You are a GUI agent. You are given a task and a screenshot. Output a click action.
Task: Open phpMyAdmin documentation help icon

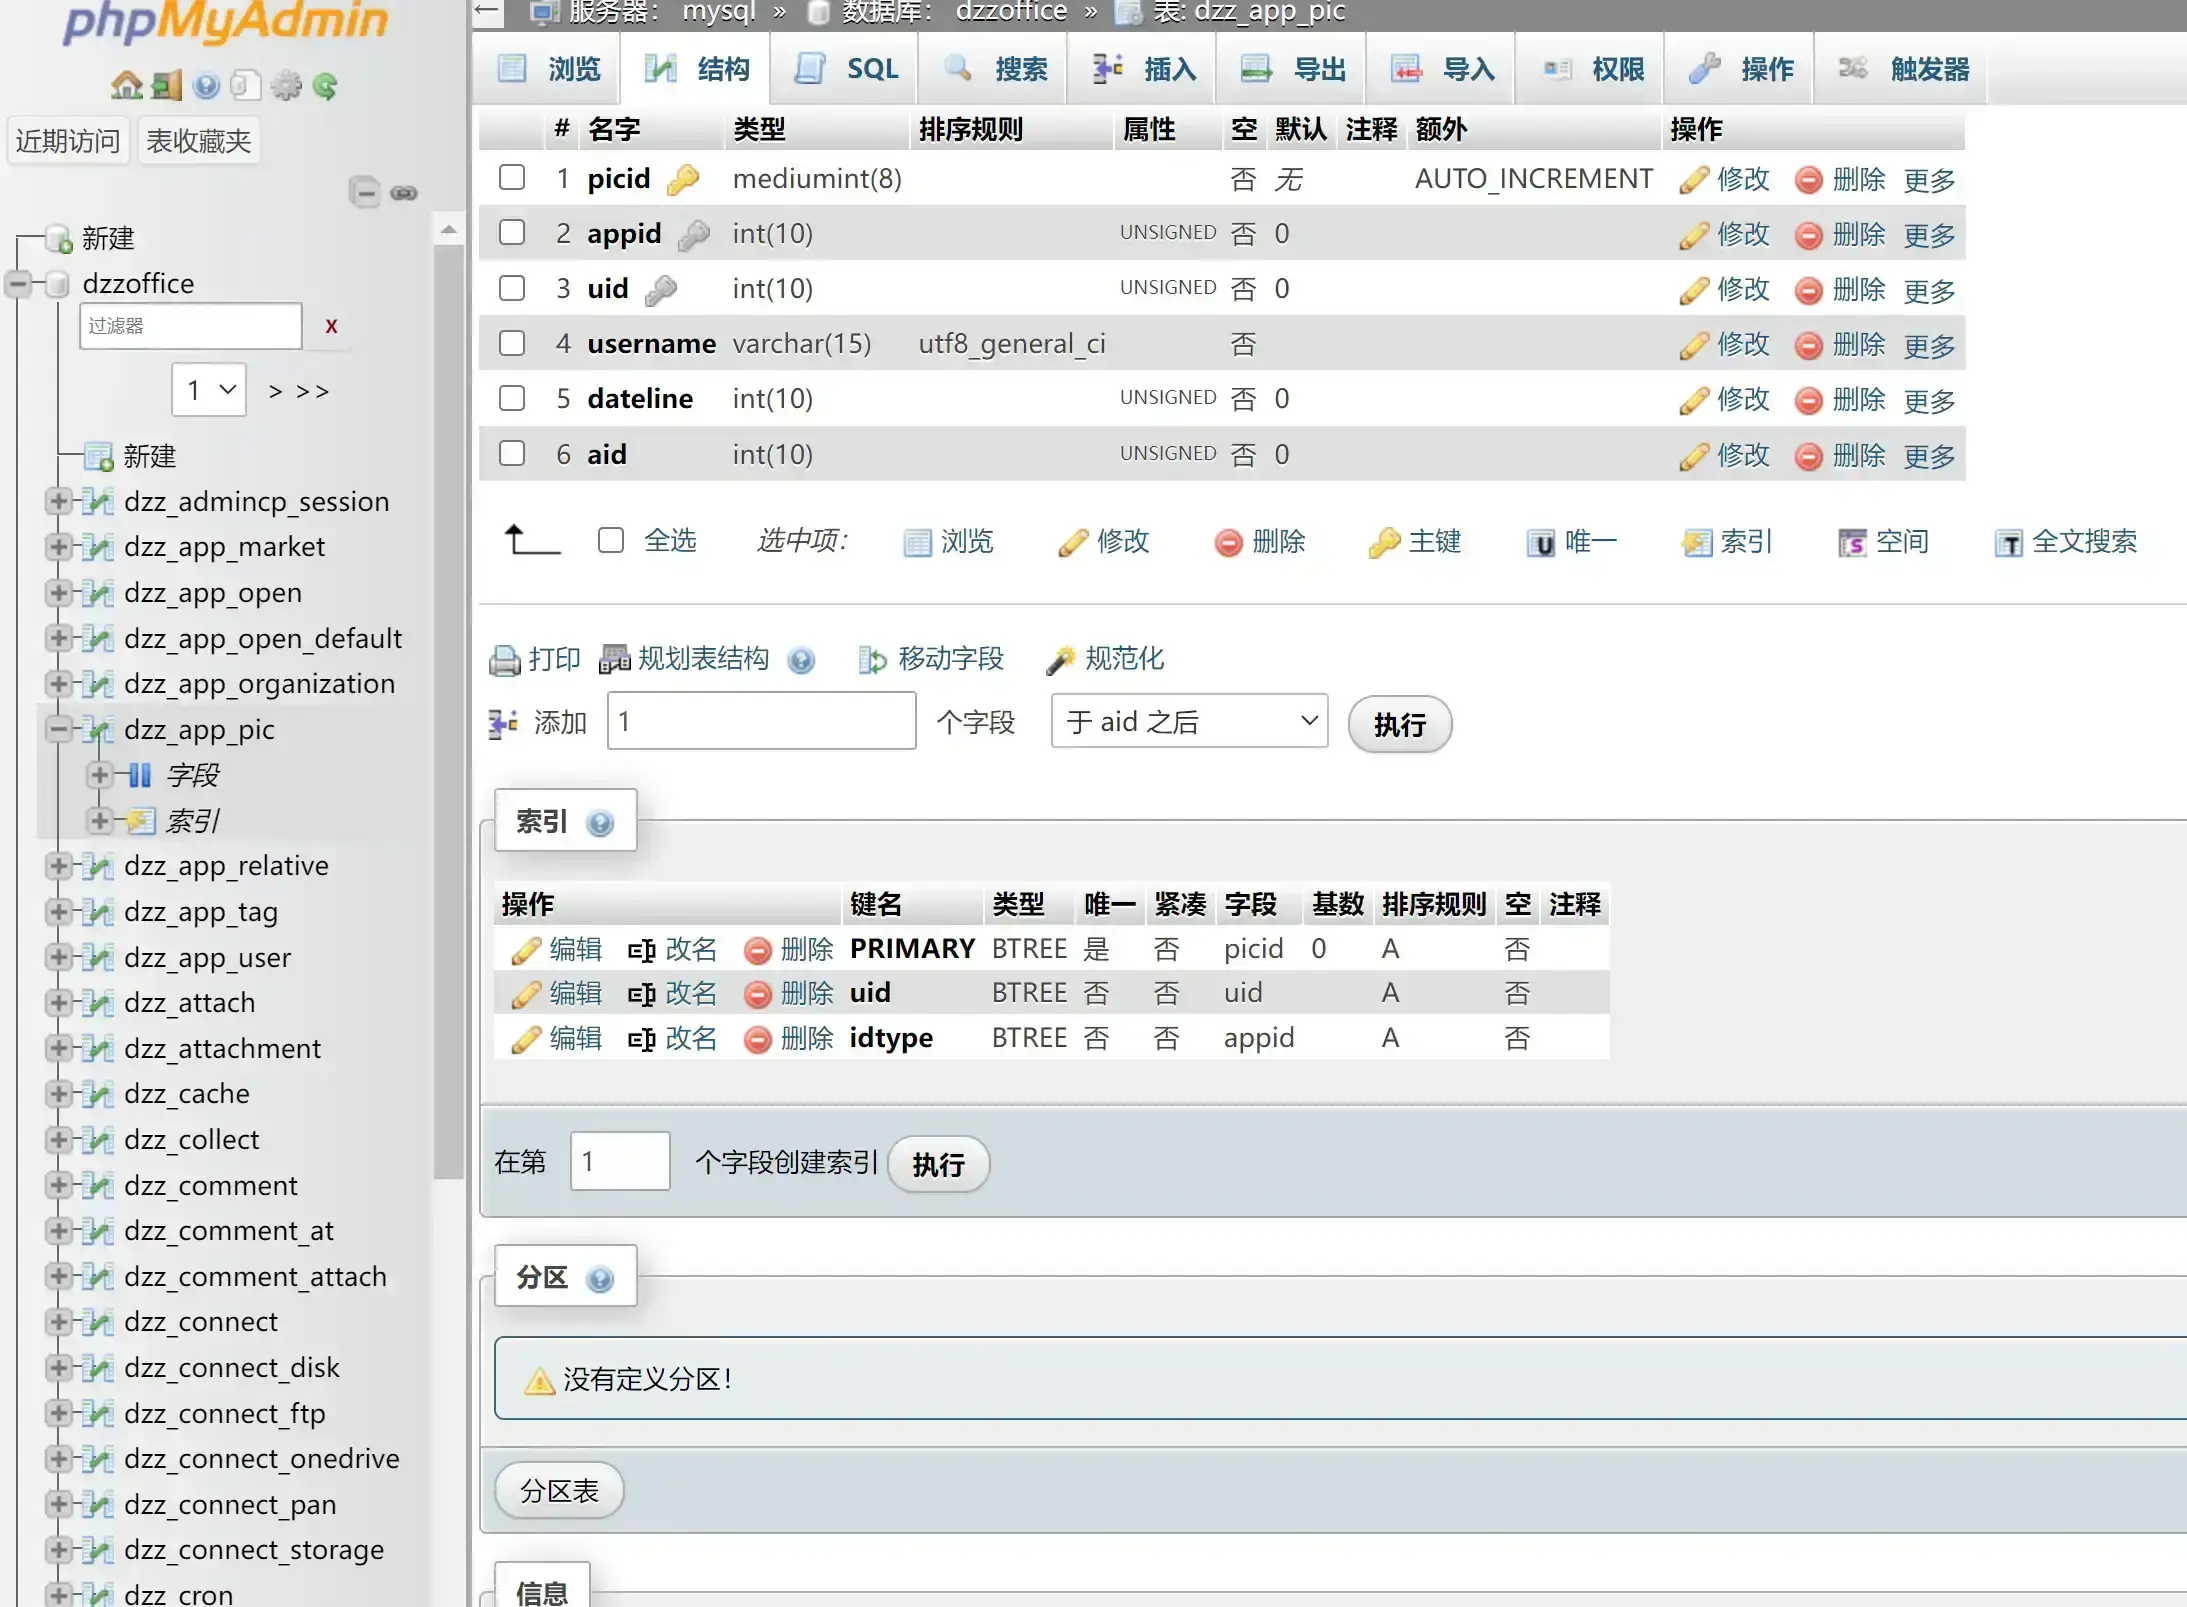tap(206, 86)
